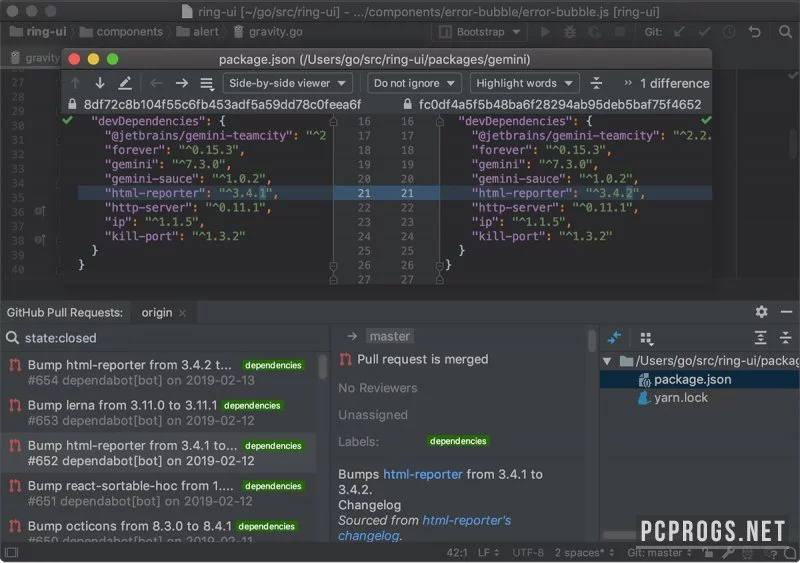Screen dimensions: 800x563
Task: Close the origin tab
Action: [x=182, y=313]
